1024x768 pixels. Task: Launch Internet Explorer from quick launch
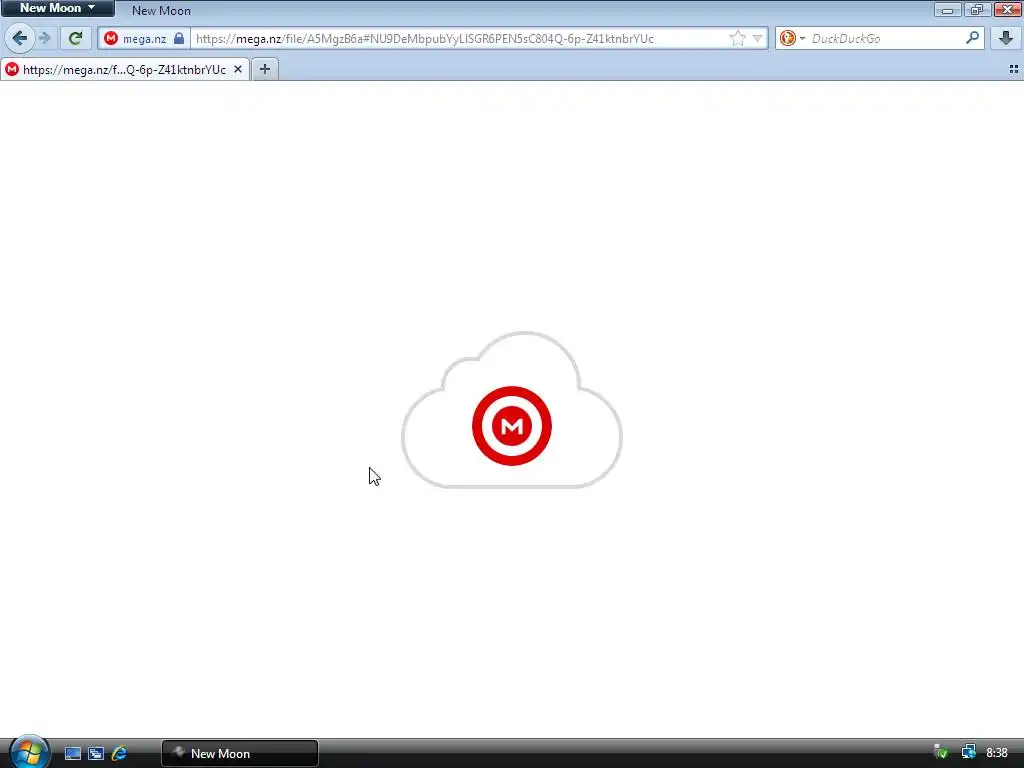(119, 753)
